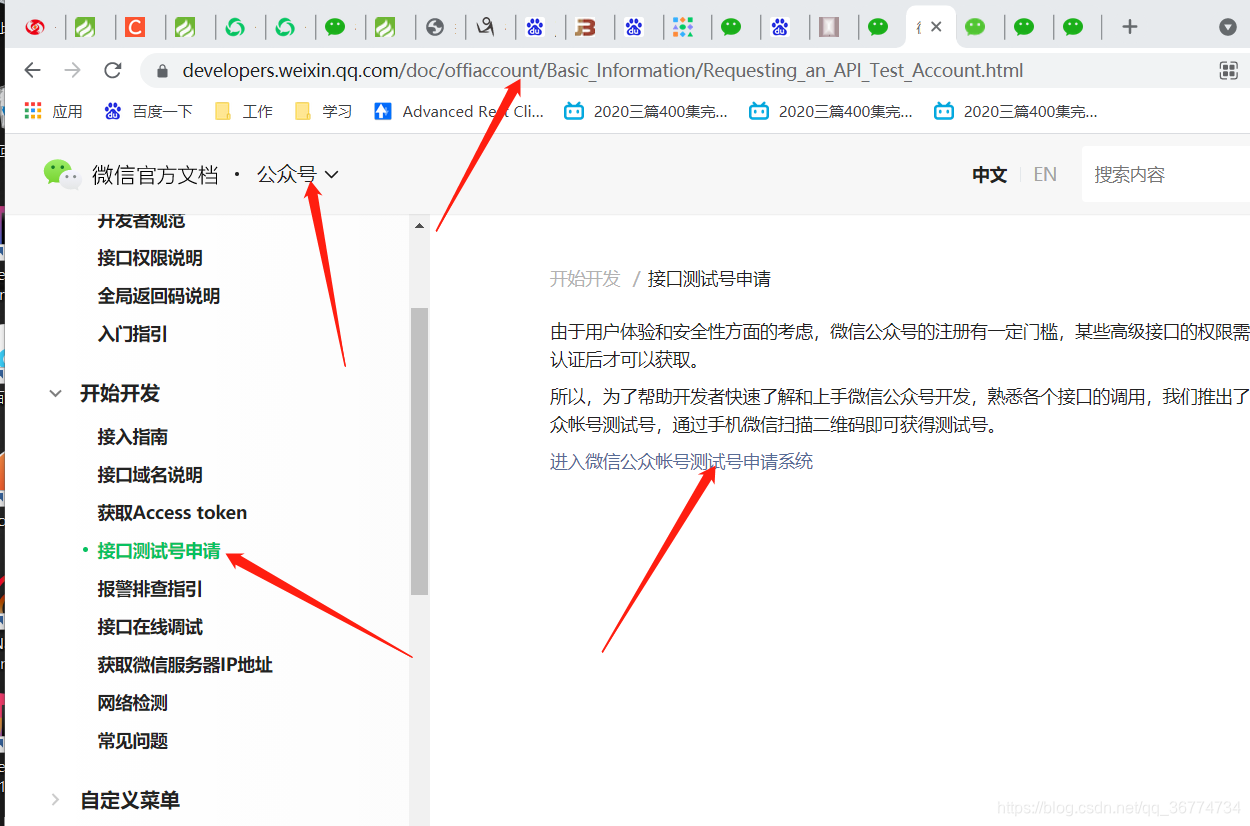Click the 接口测试号申请 breadcrumb text

click(x=709, y=279)
